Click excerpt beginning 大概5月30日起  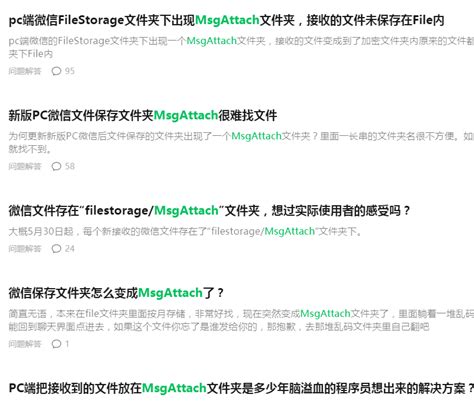tap(185, 231)
